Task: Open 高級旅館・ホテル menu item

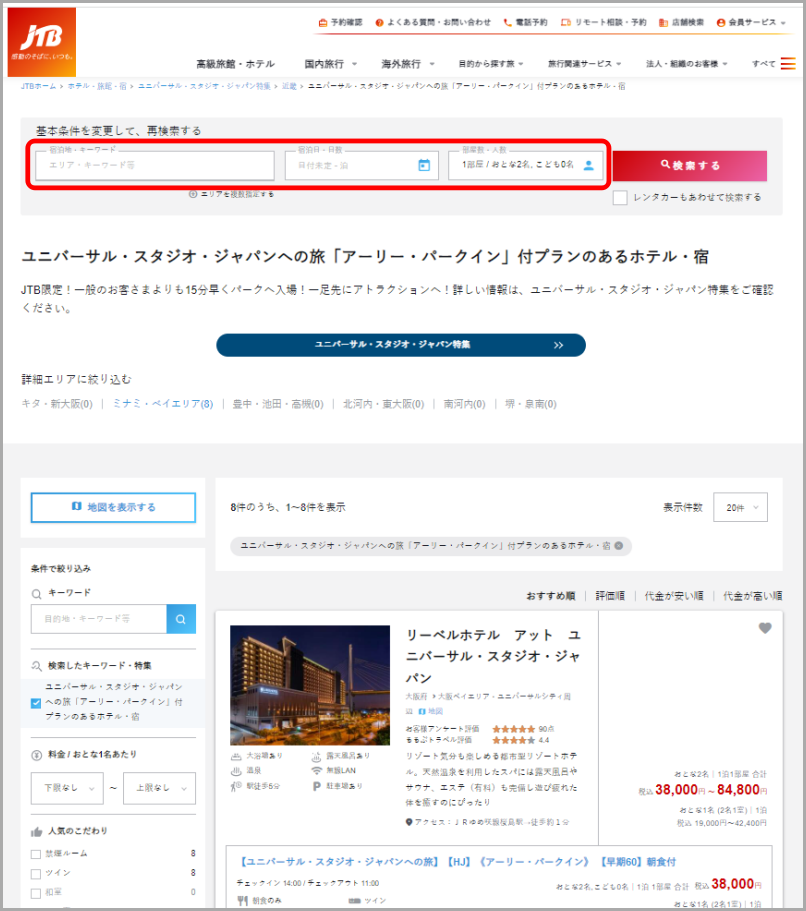Action: 235,64
